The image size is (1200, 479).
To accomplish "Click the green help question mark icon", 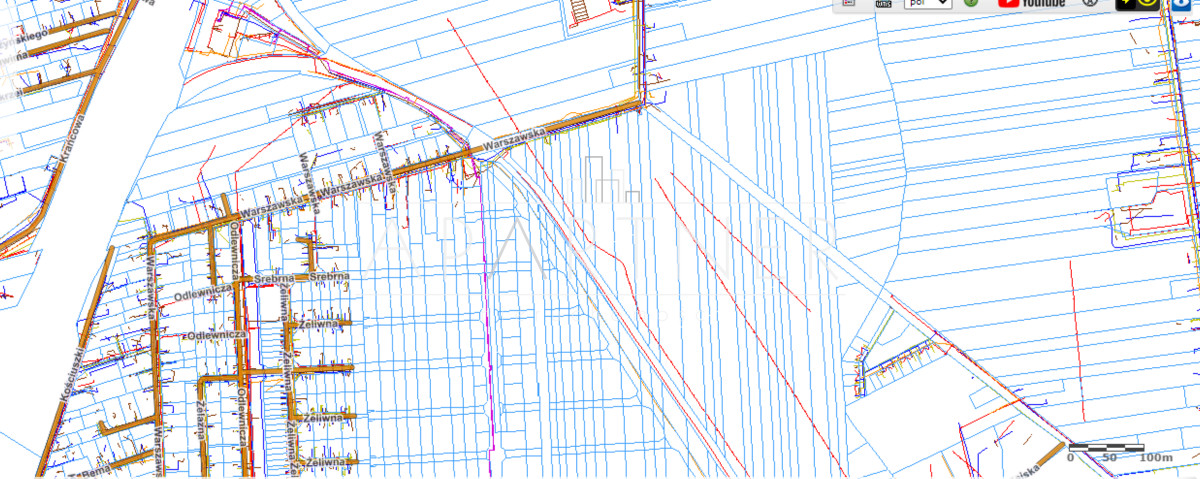I will 971,3.
